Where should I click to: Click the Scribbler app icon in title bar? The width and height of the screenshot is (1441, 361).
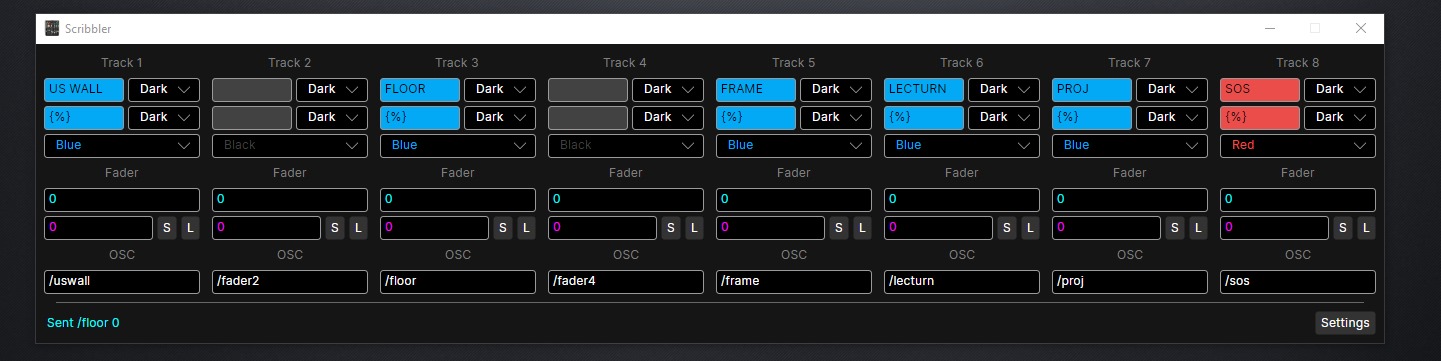(52, 29)
